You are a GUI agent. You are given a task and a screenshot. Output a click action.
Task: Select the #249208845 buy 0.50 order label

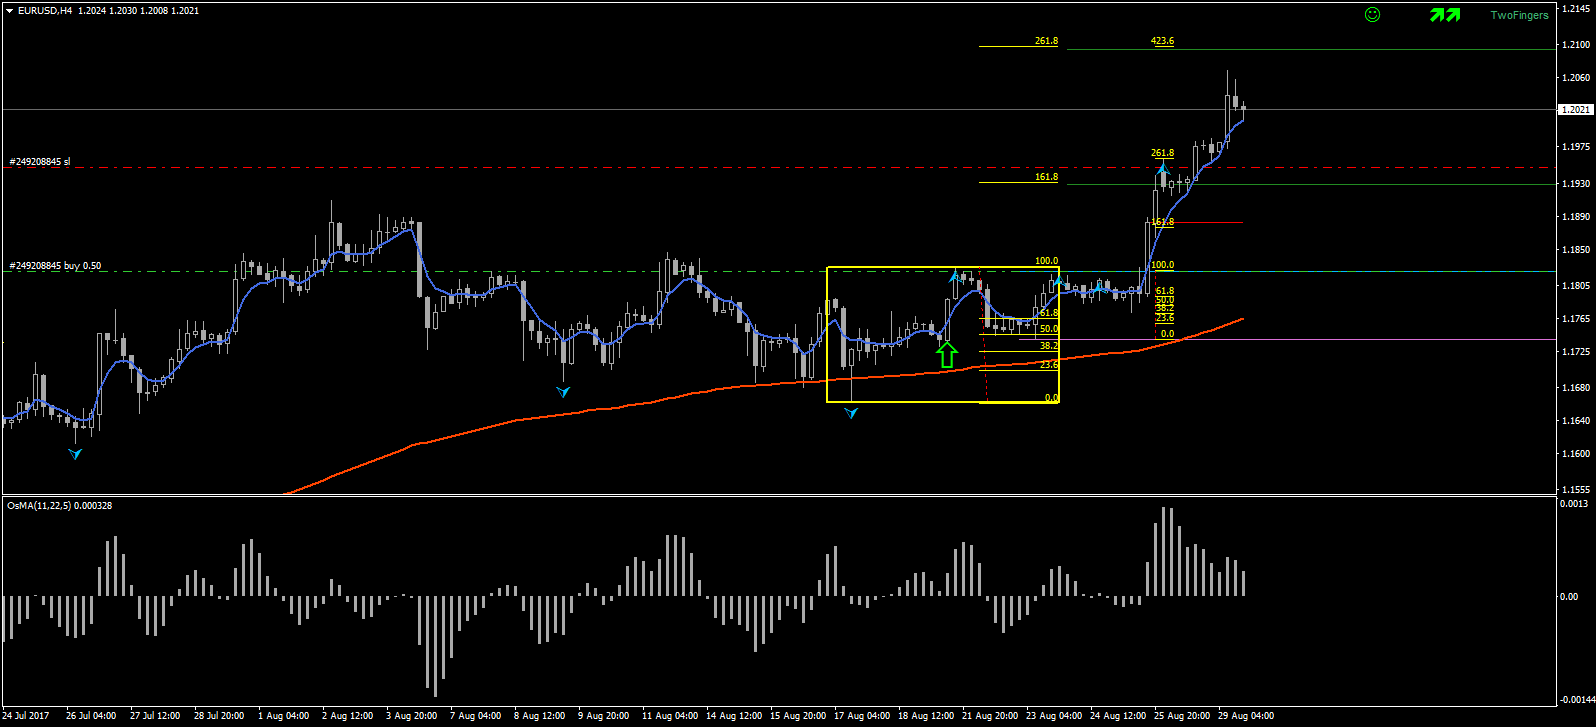(55, 266)
